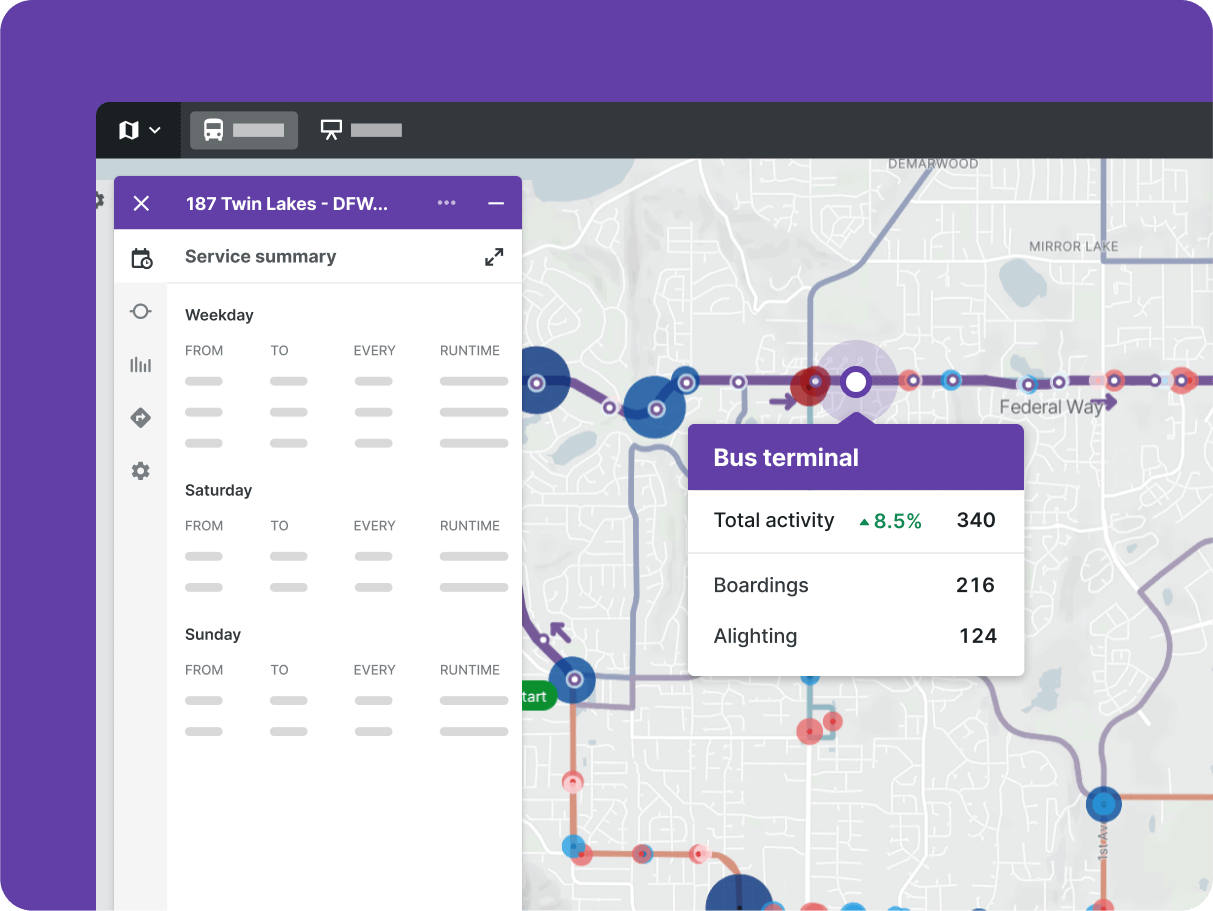Select the bus tab in top toolbar

coord(243,130)
